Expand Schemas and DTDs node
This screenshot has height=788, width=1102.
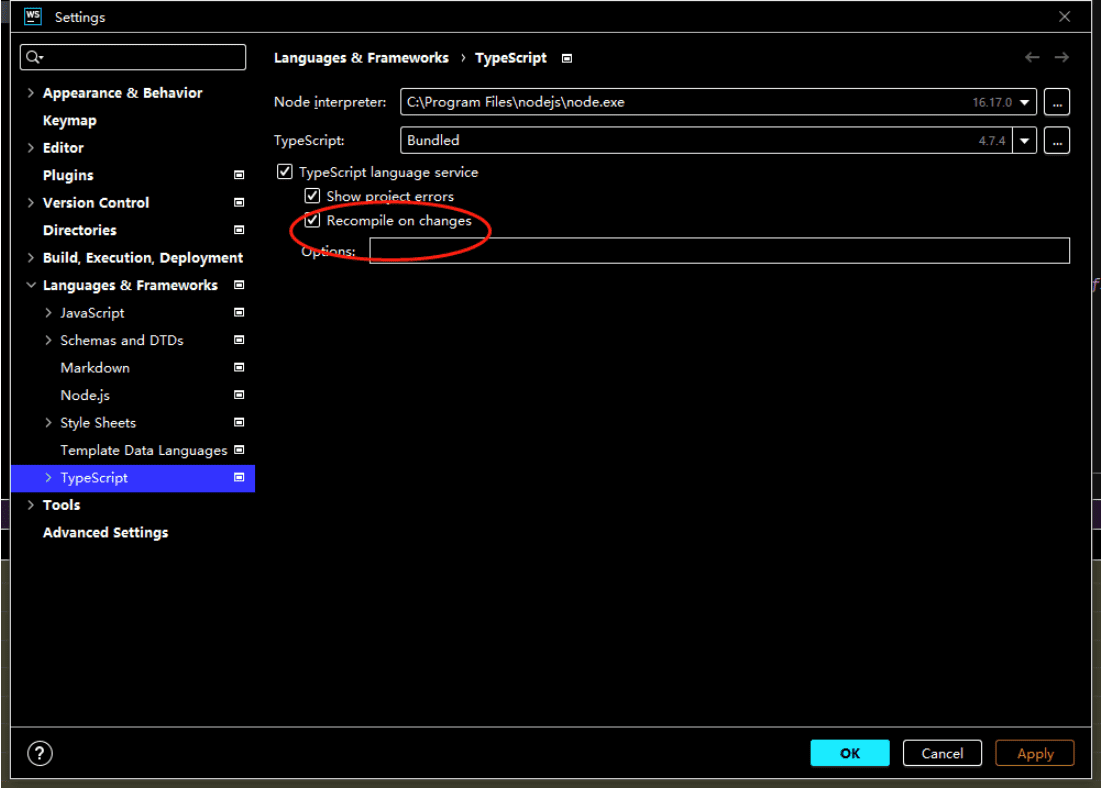[48, 340]
